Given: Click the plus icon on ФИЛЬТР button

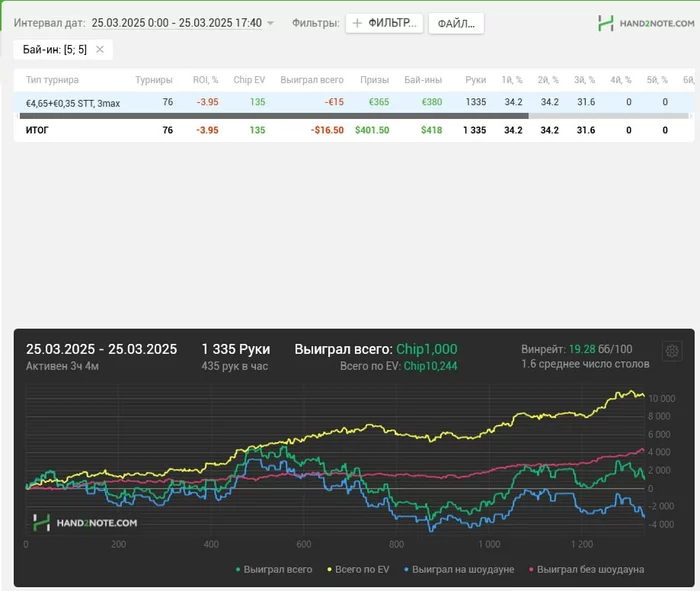Looking at the screenshot, I should click(x=358, y=23).
